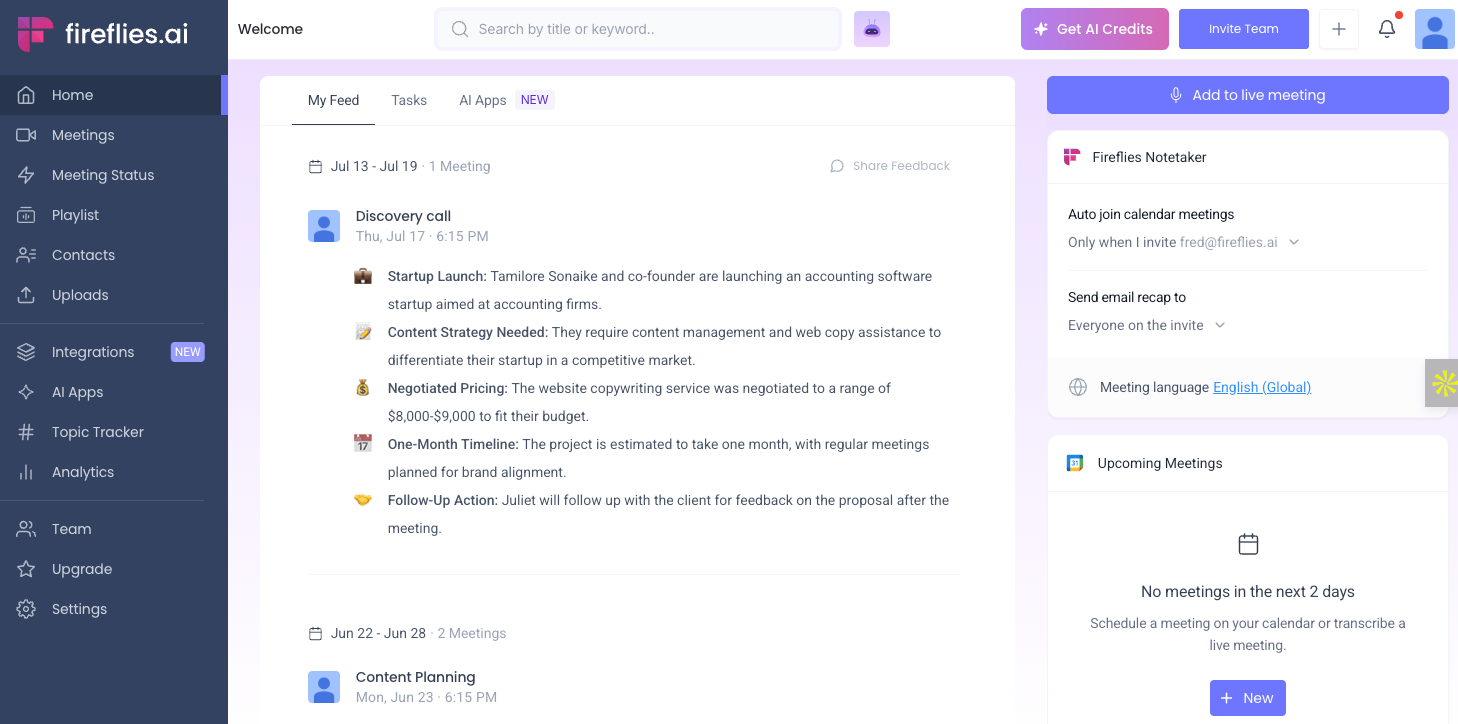Click the Share Feedback link
This screenshot has height=724, width=1458.
[x=890, y=166]
